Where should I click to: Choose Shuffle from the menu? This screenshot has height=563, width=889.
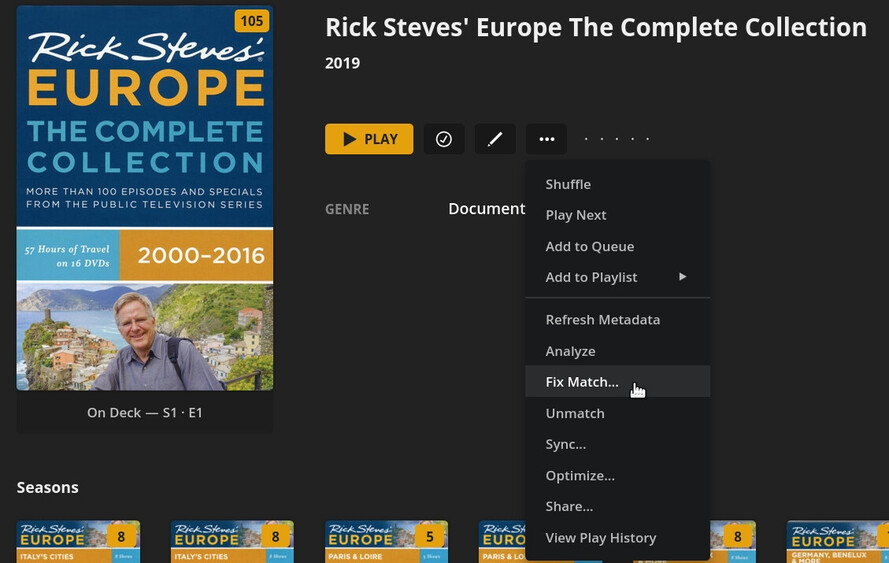click(617, 184)
